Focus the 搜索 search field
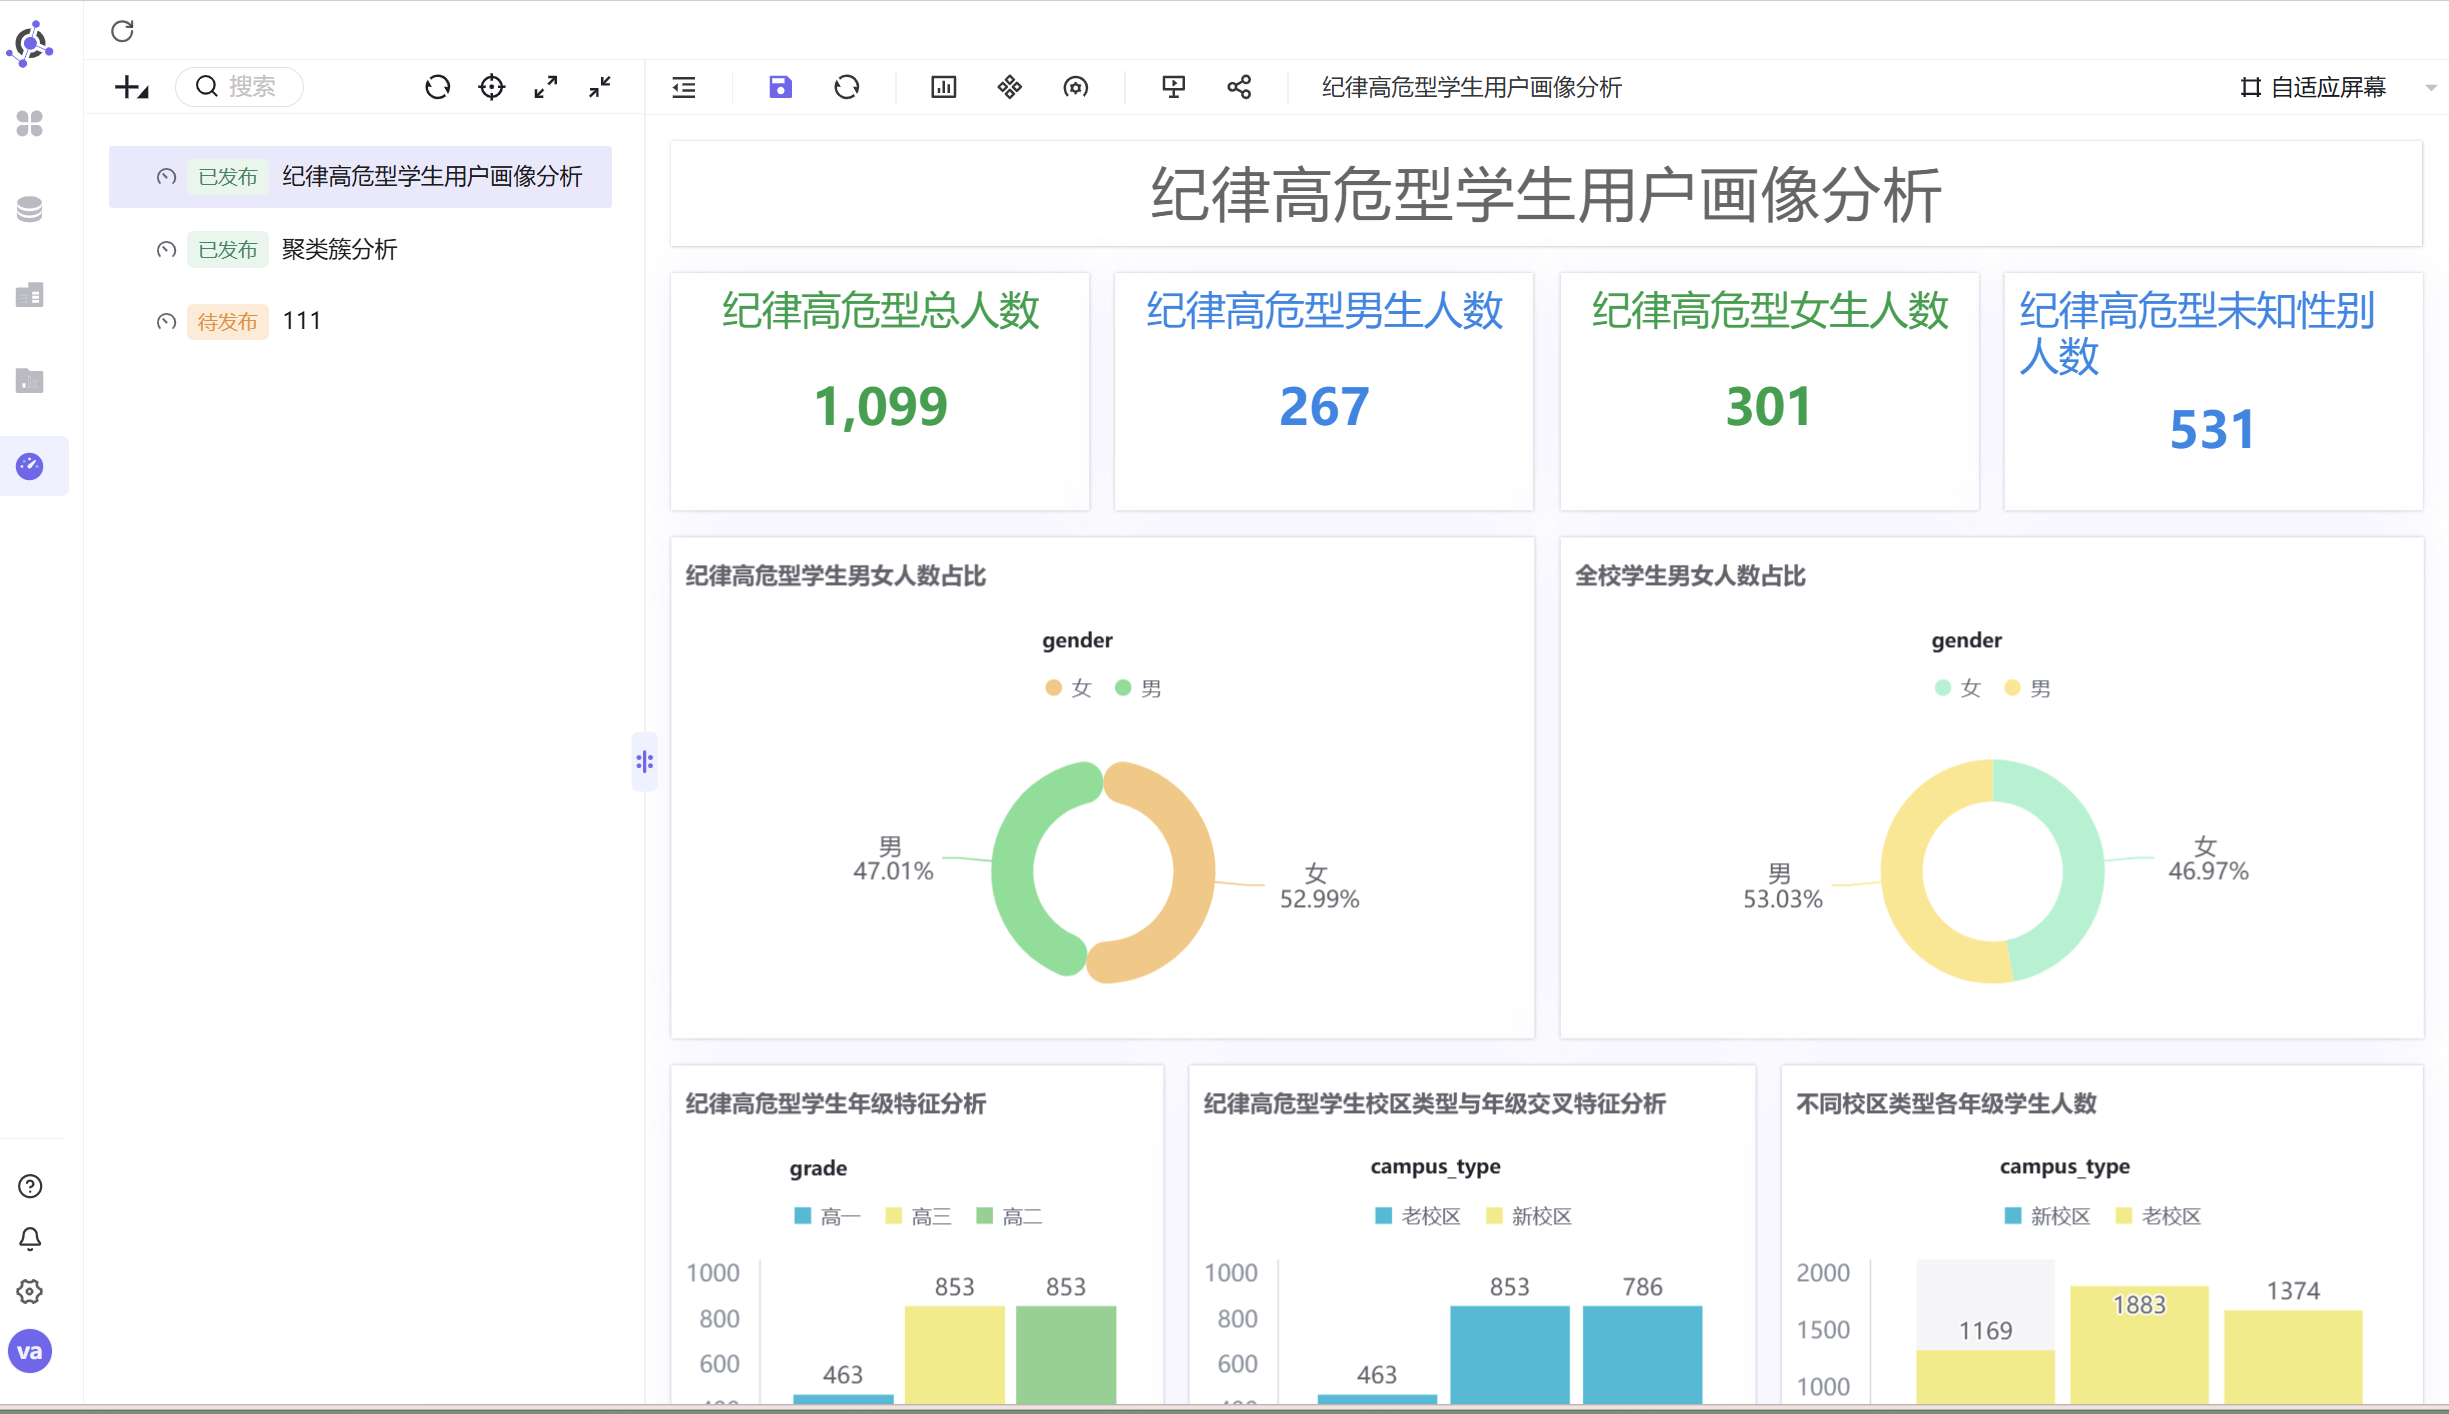 240,87
